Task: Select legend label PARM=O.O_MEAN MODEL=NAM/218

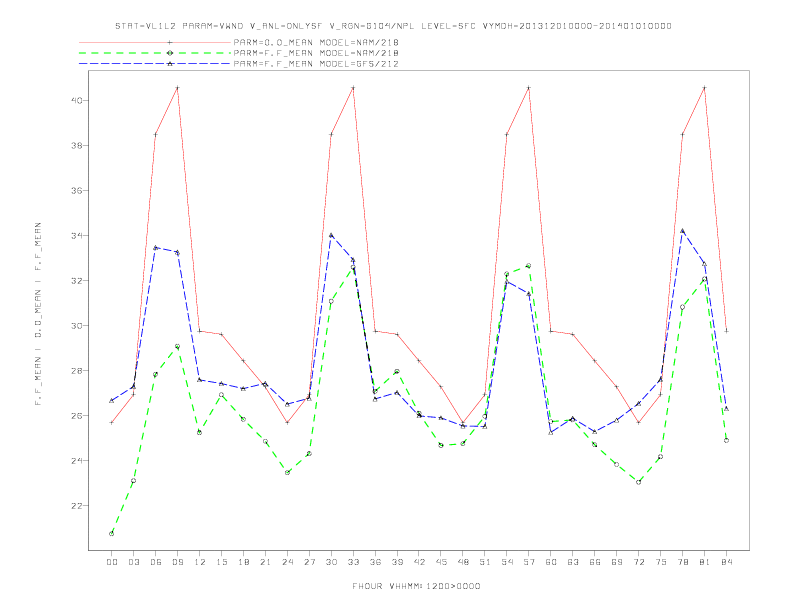Action: [316, 42]
